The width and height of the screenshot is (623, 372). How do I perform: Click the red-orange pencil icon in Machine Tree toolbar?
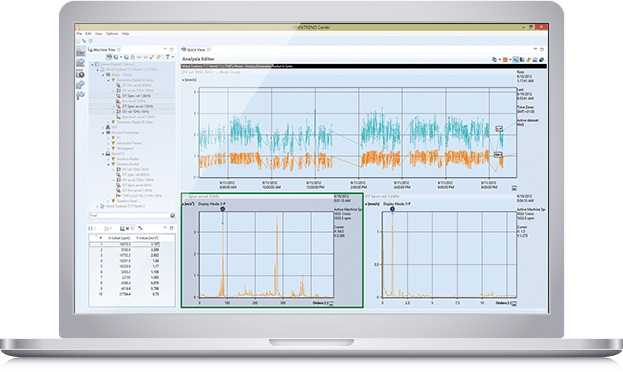[152, 57]
